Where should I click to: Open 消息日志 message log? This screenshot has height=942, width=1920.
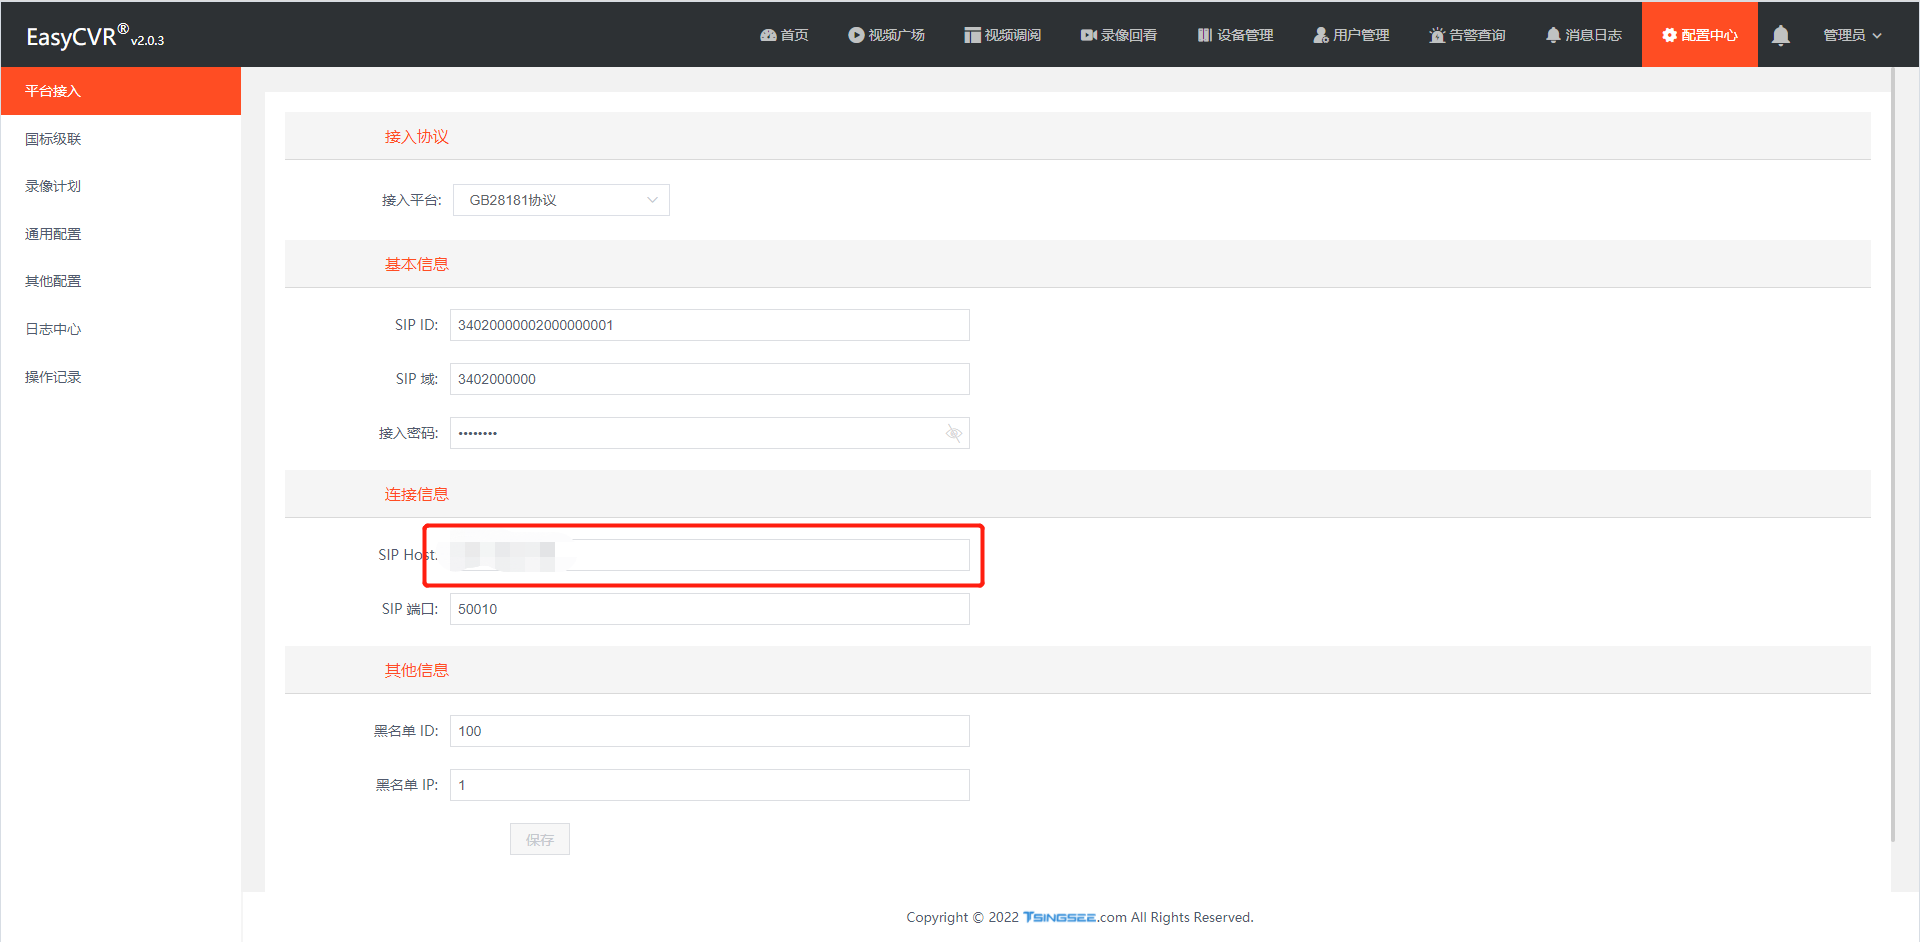click(x=1583, y=35)
